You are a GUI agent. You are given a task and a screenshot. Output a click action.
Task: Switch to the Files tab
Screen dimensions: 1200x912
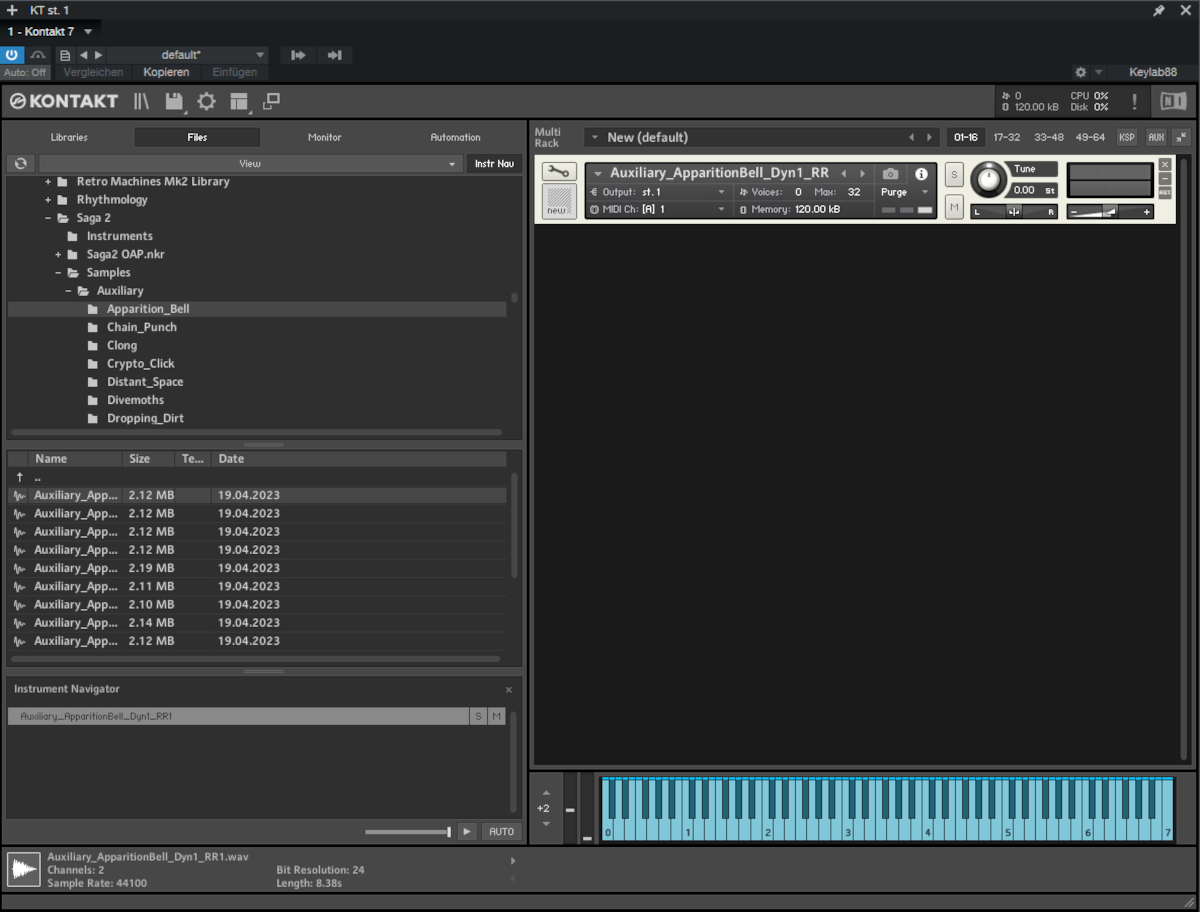(197, 137)
